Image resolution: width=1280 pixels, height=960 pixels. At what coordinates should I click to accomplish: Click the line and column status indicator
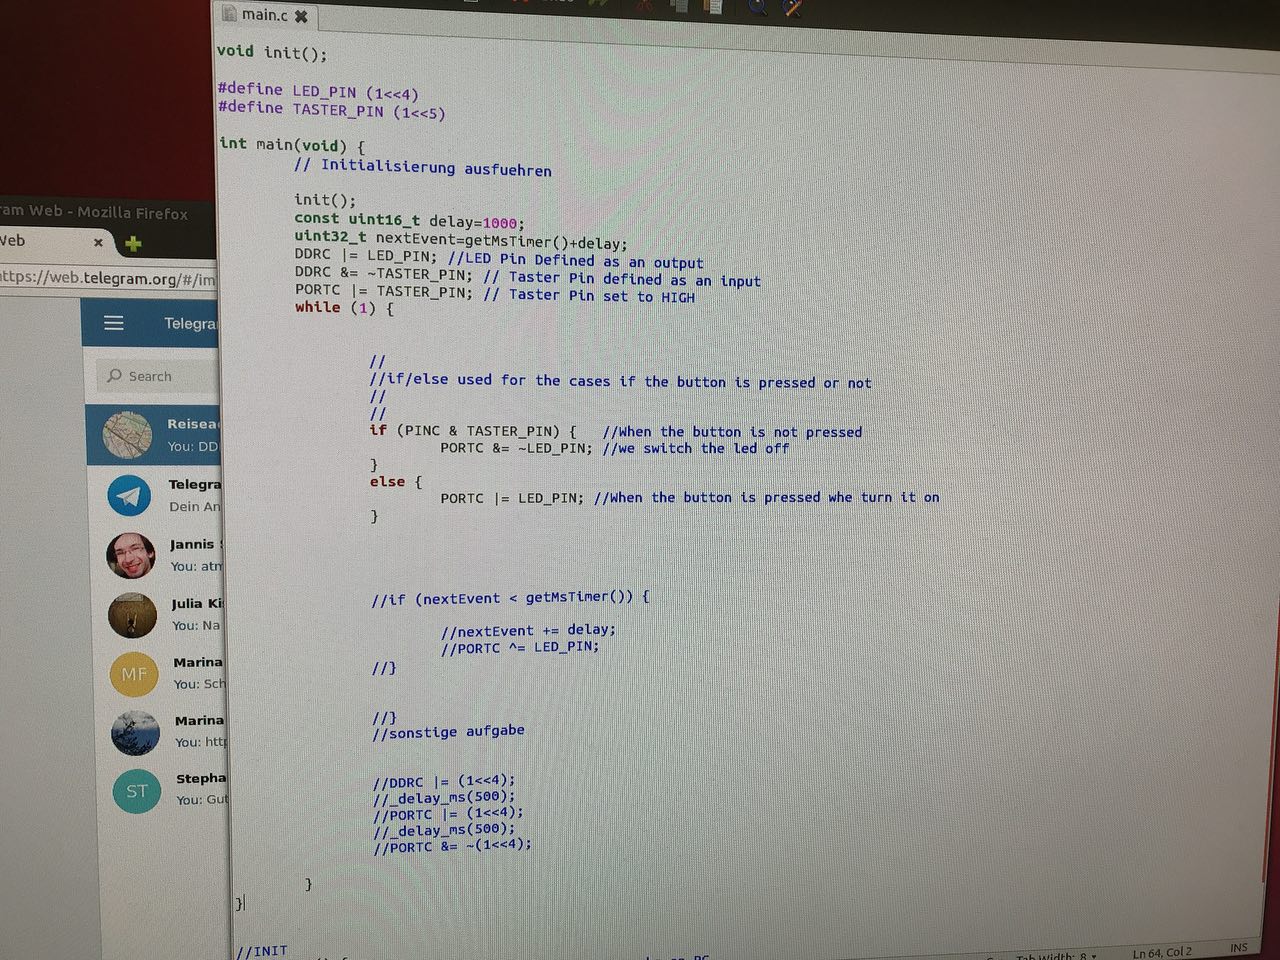[1161, 952]
